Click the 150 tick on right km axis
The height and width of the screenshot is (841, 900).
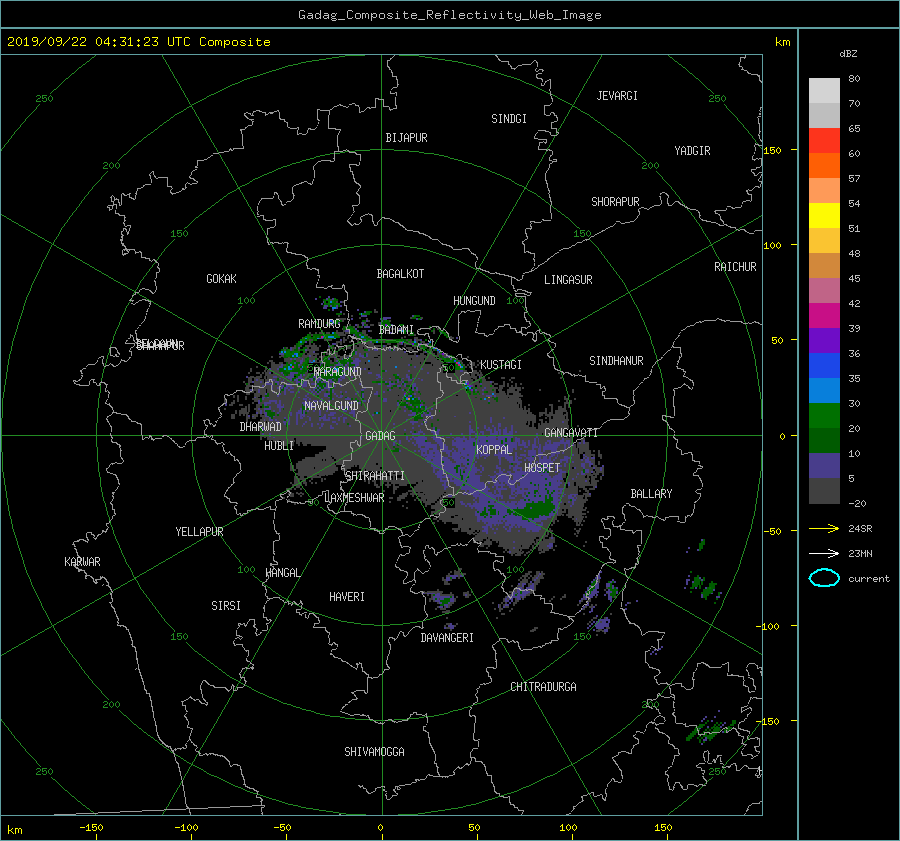(773, 150)
